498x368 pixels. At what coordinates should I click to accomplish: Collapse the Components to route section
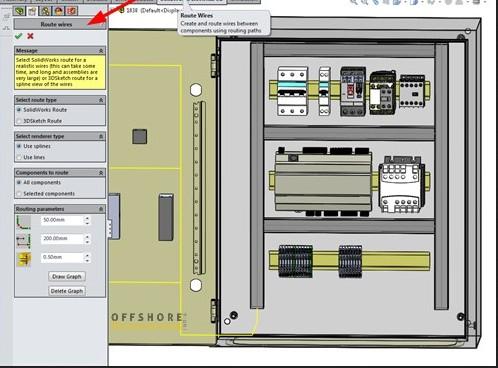pyautogui.click(x=101, y=173)
